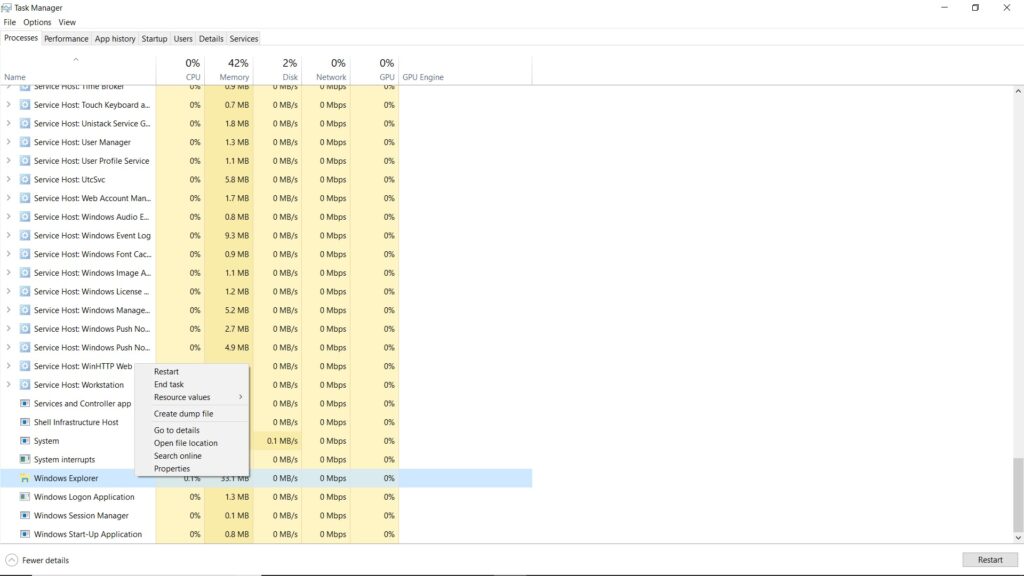Click the Windows Logon Application icon
The height and width of the screenshot is (576, 1024).
tap(25, 497)
